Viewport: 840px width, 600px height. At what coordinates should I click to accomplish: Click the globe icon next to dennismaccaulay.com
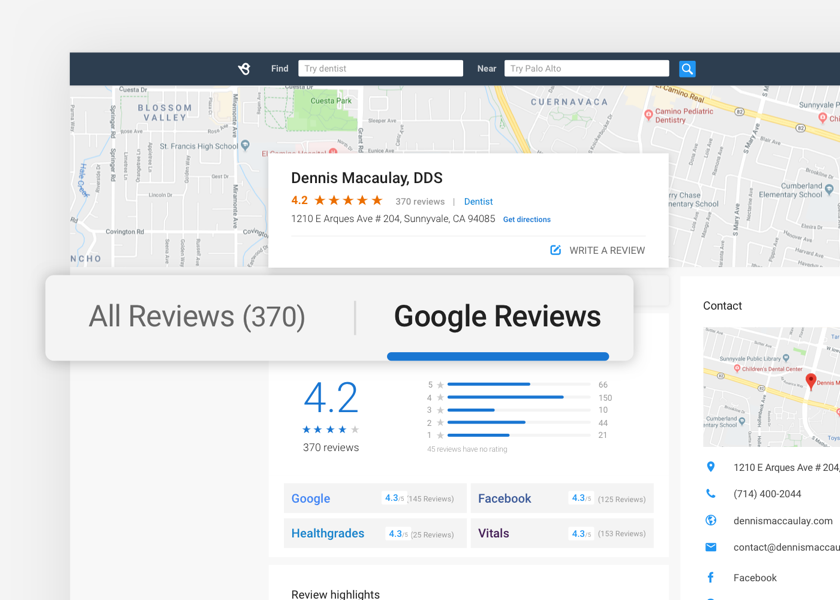pos(712,520)
